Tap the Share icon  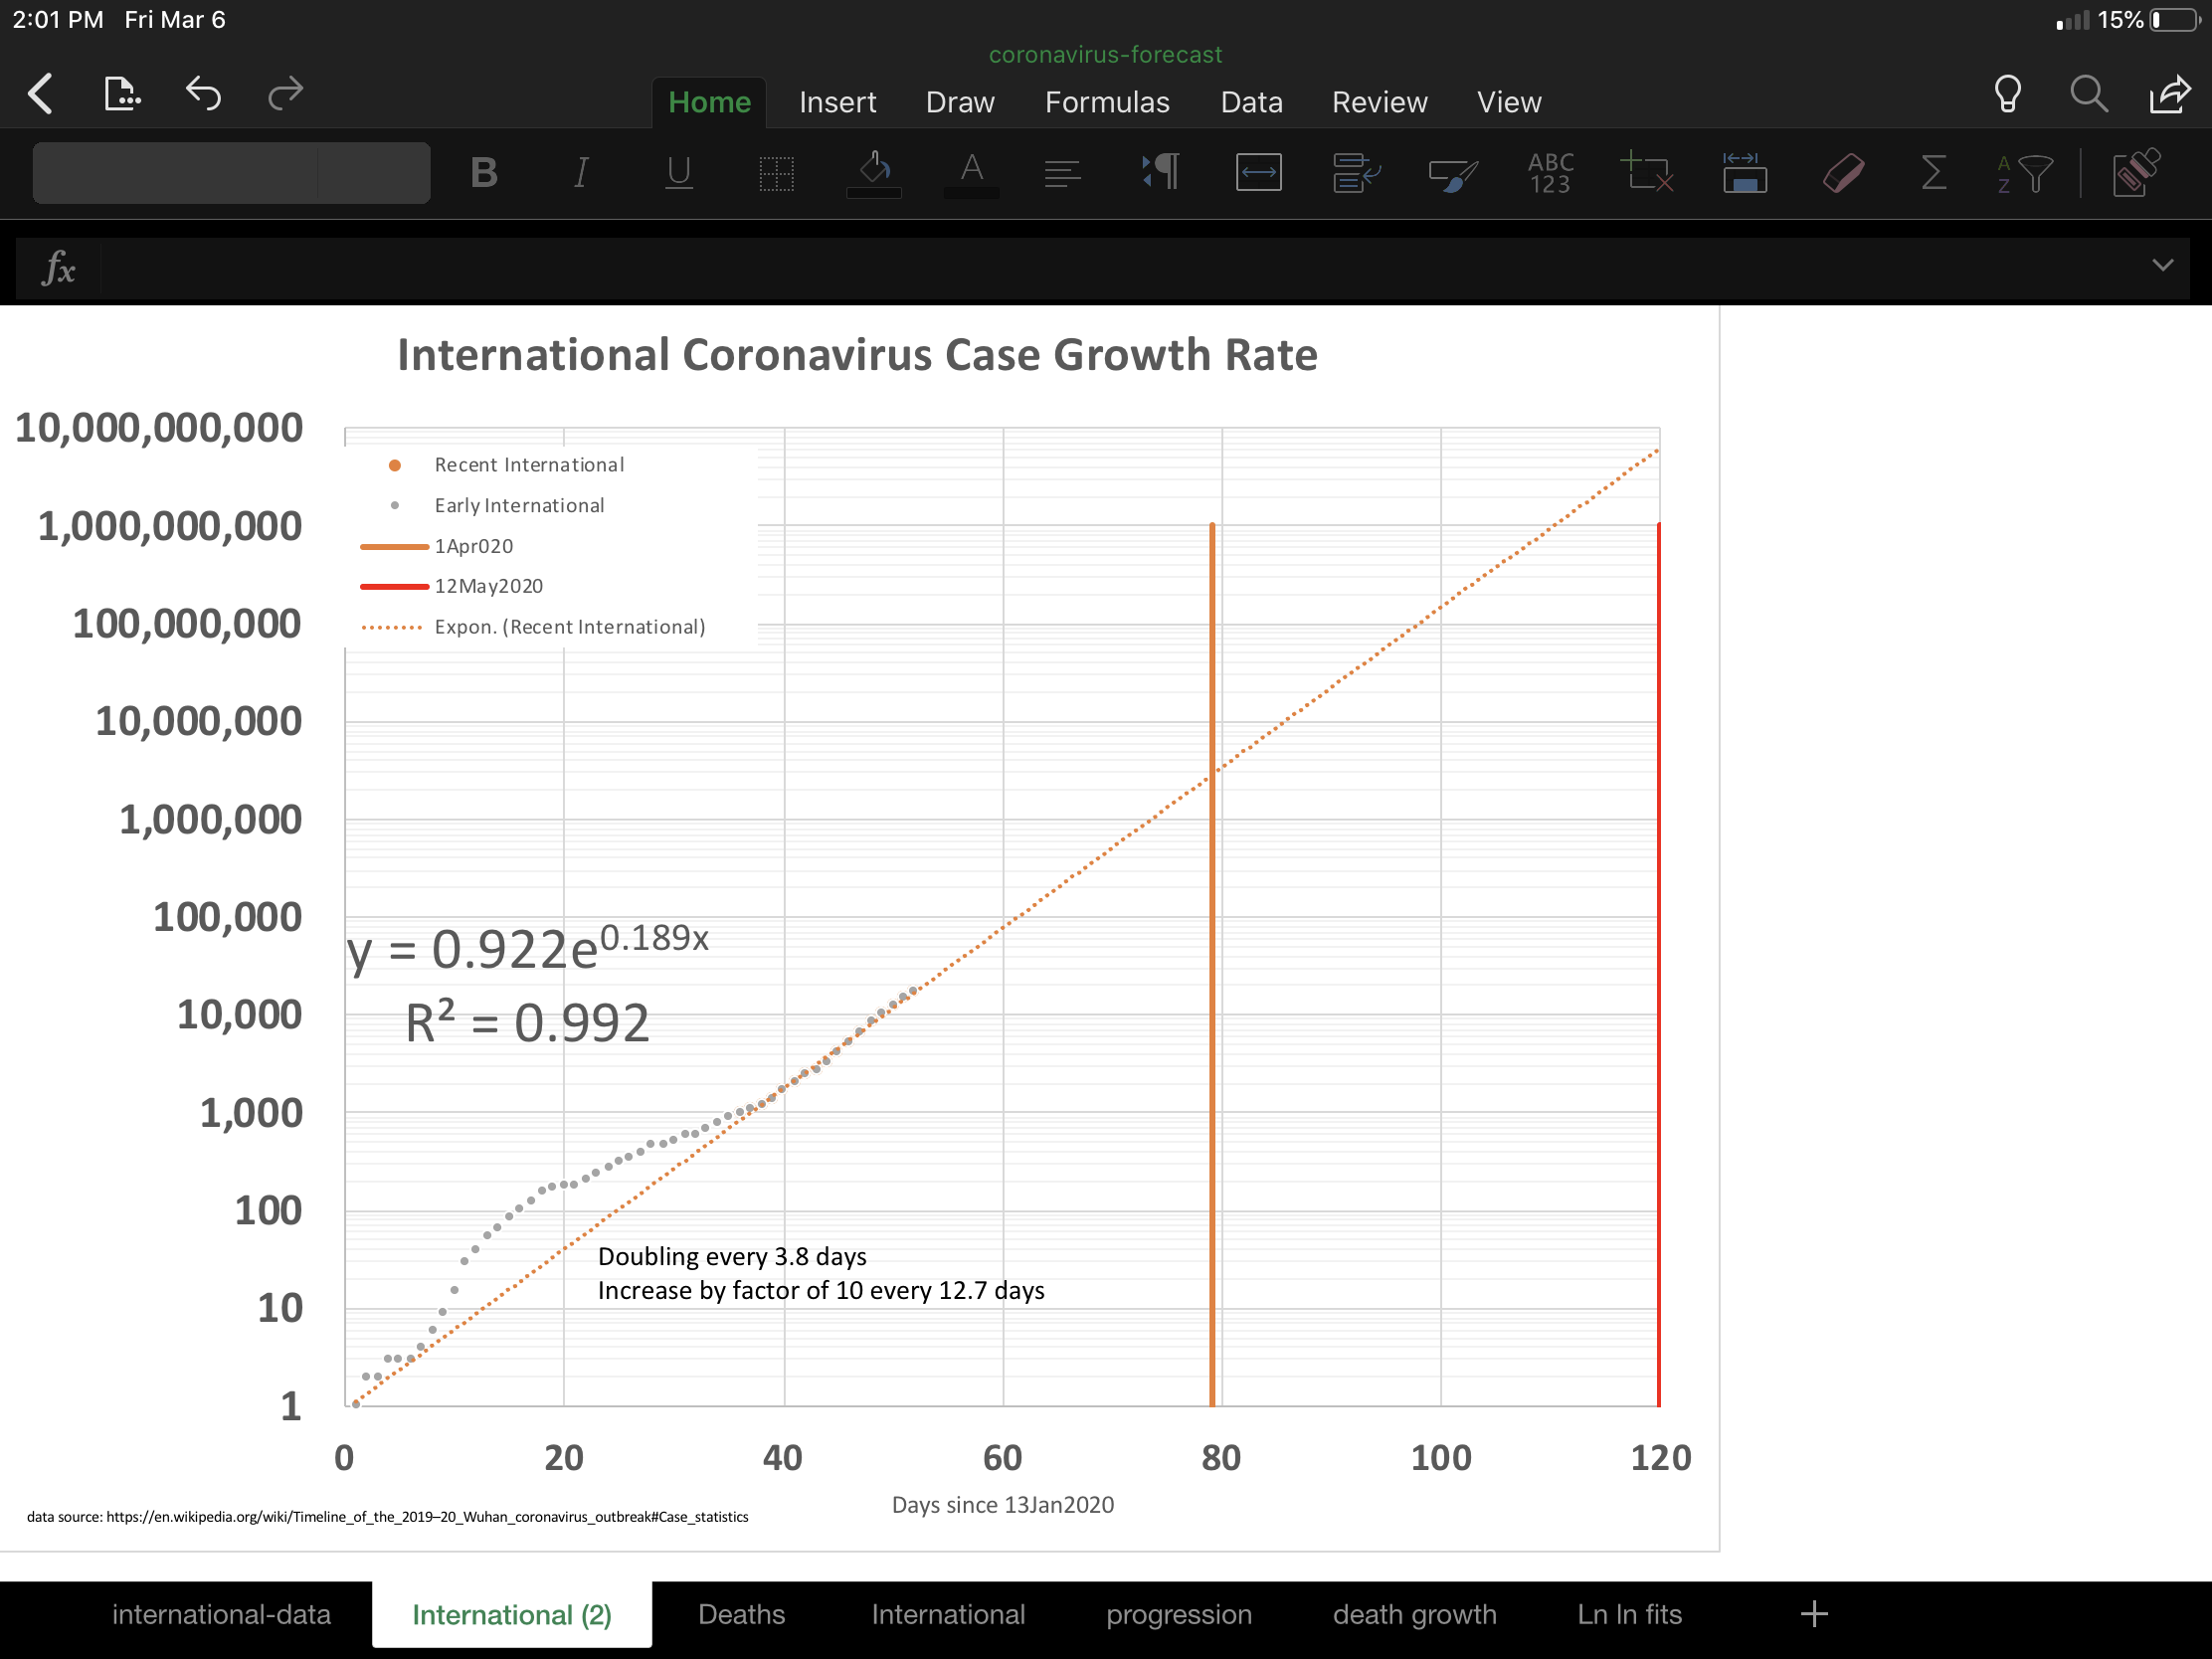2169,94
